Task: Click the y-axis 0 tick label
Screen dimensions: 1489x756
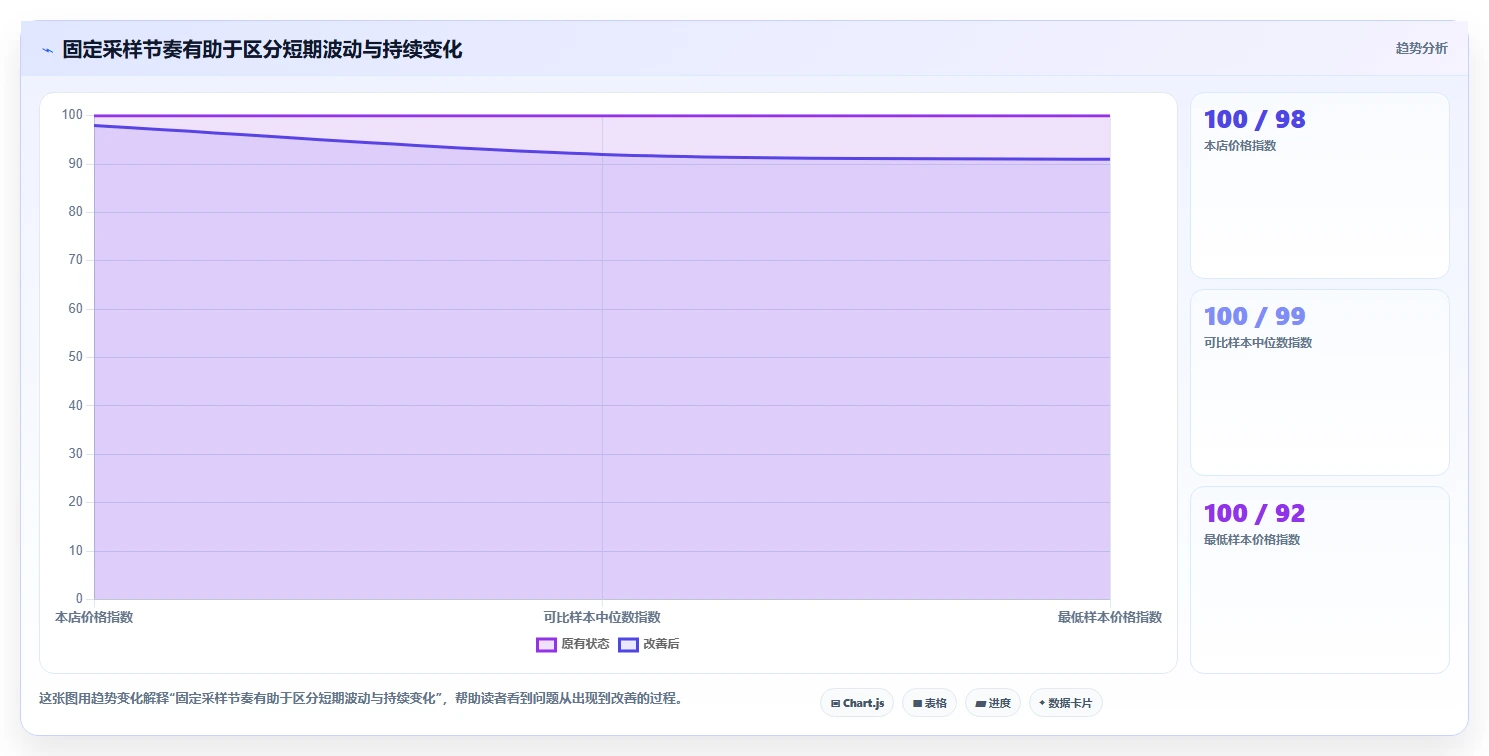Action: coord(79,599)
